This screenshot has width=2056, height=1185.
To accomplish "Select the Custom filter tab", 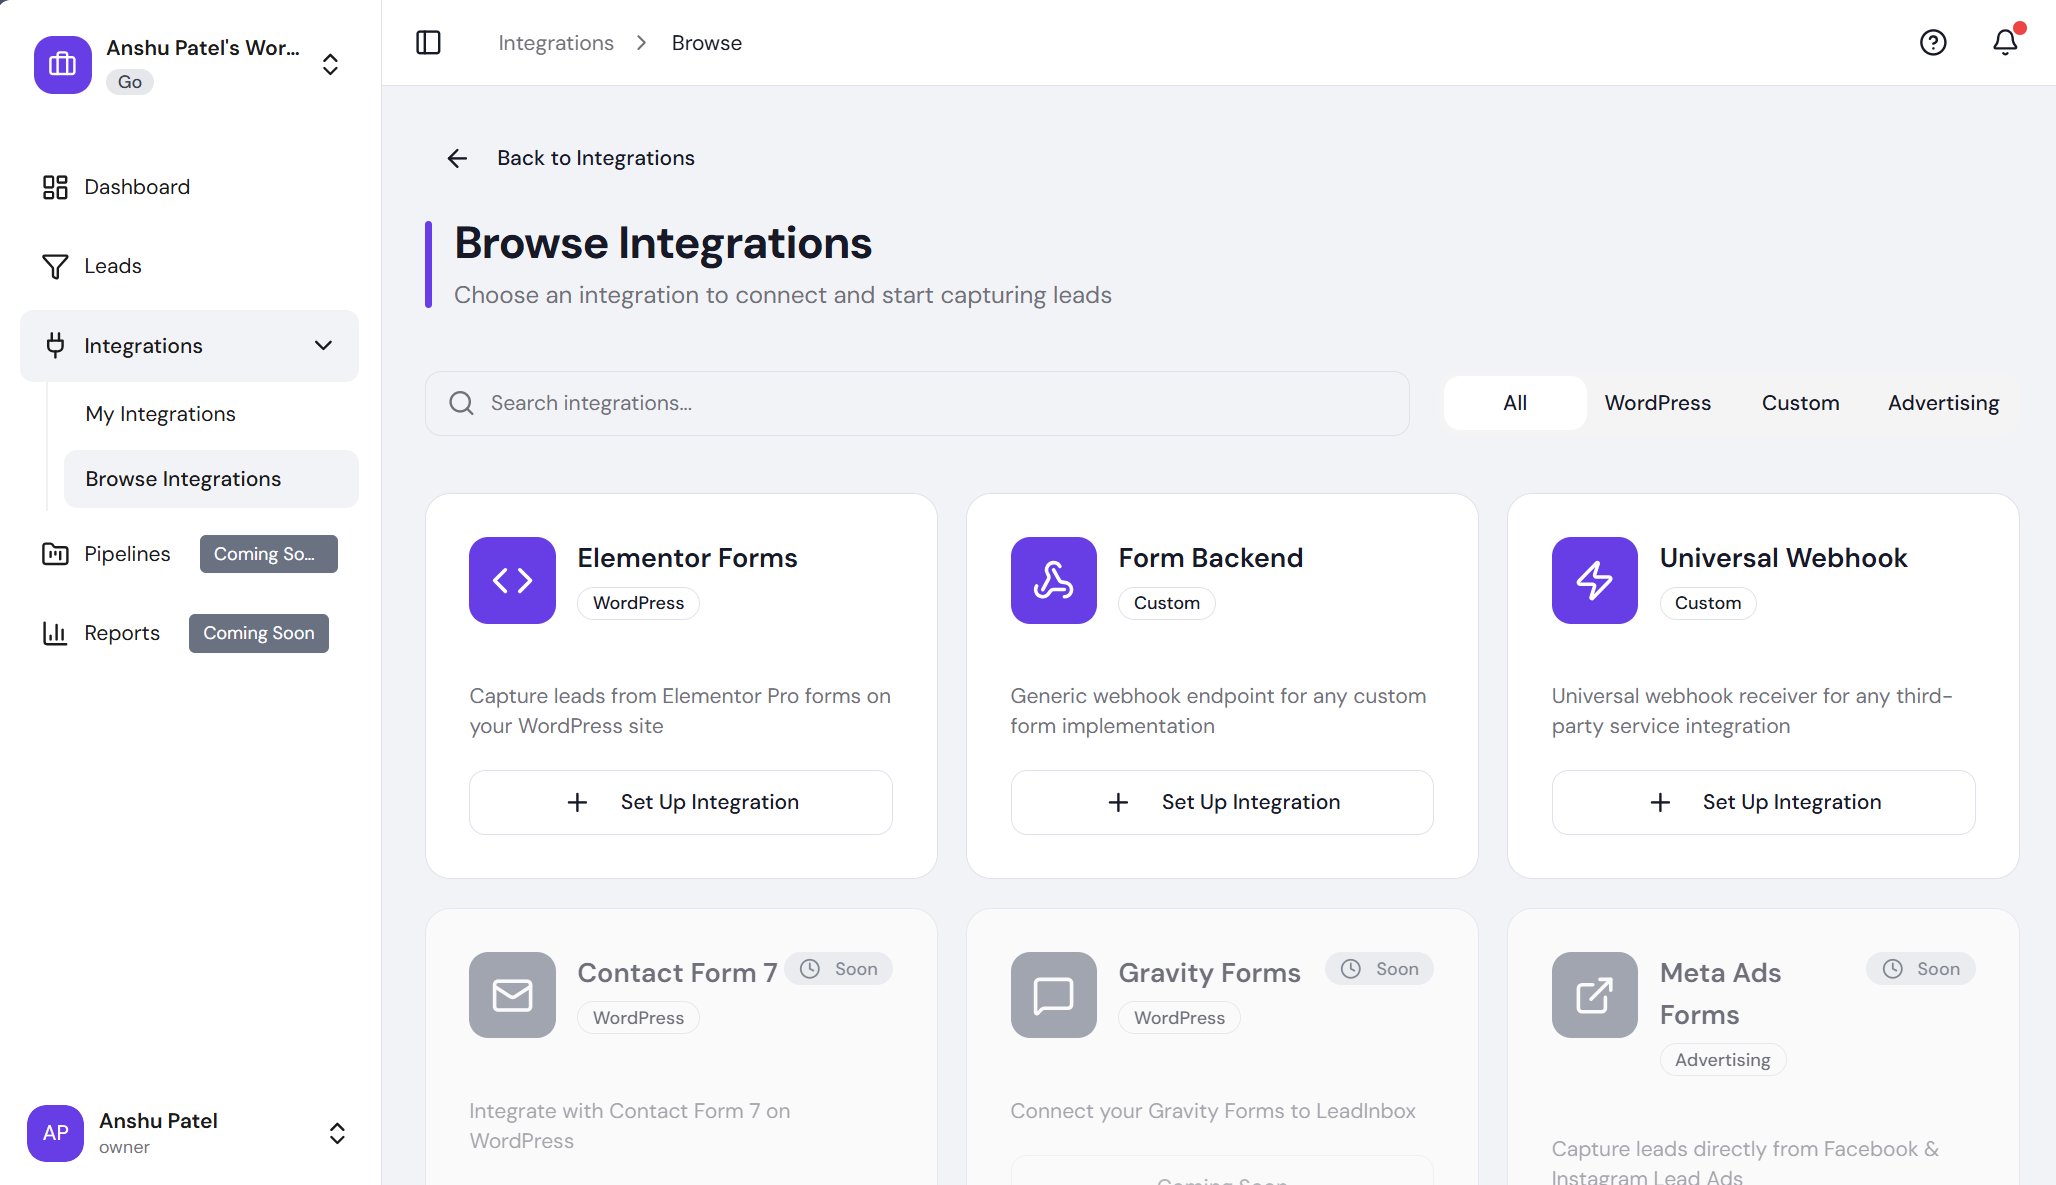I will (x=1800, y=403).
